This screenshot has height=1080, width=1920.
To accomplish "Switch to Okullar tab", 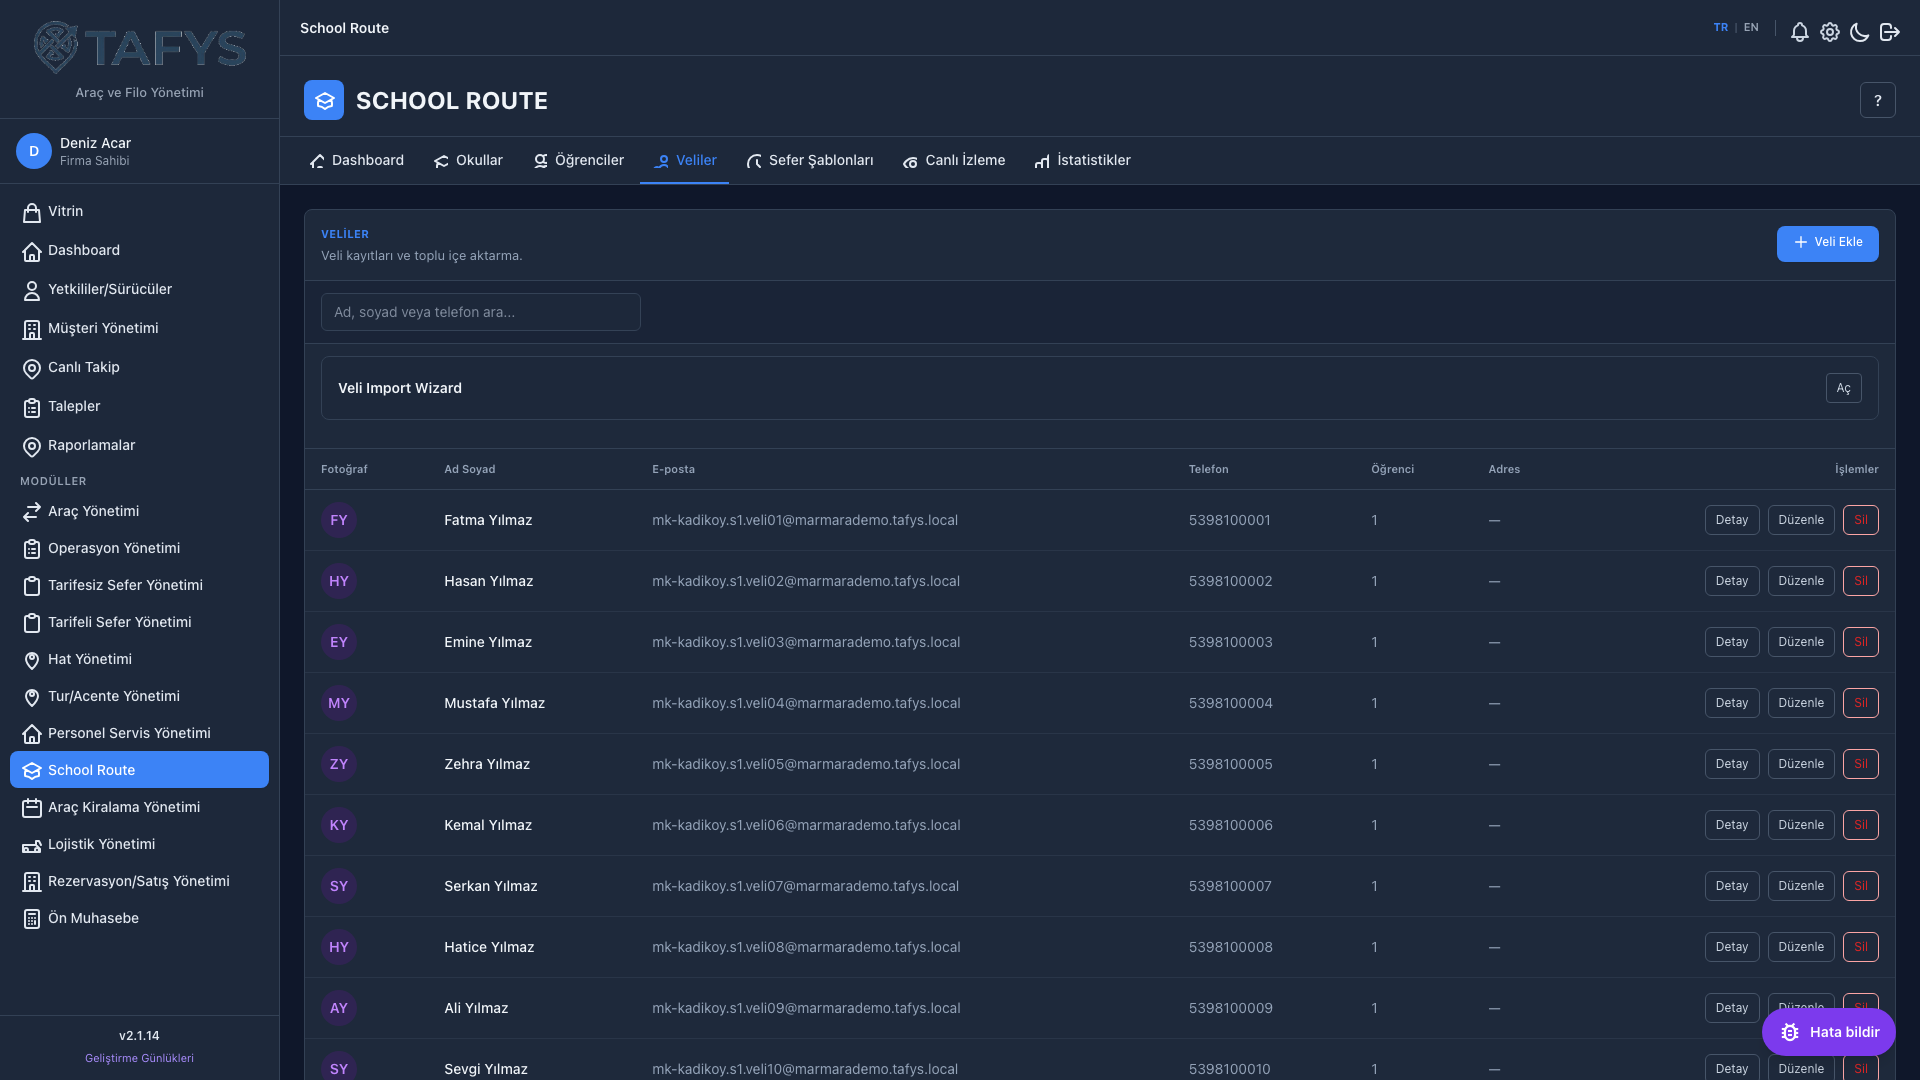I will pos(468,161).
